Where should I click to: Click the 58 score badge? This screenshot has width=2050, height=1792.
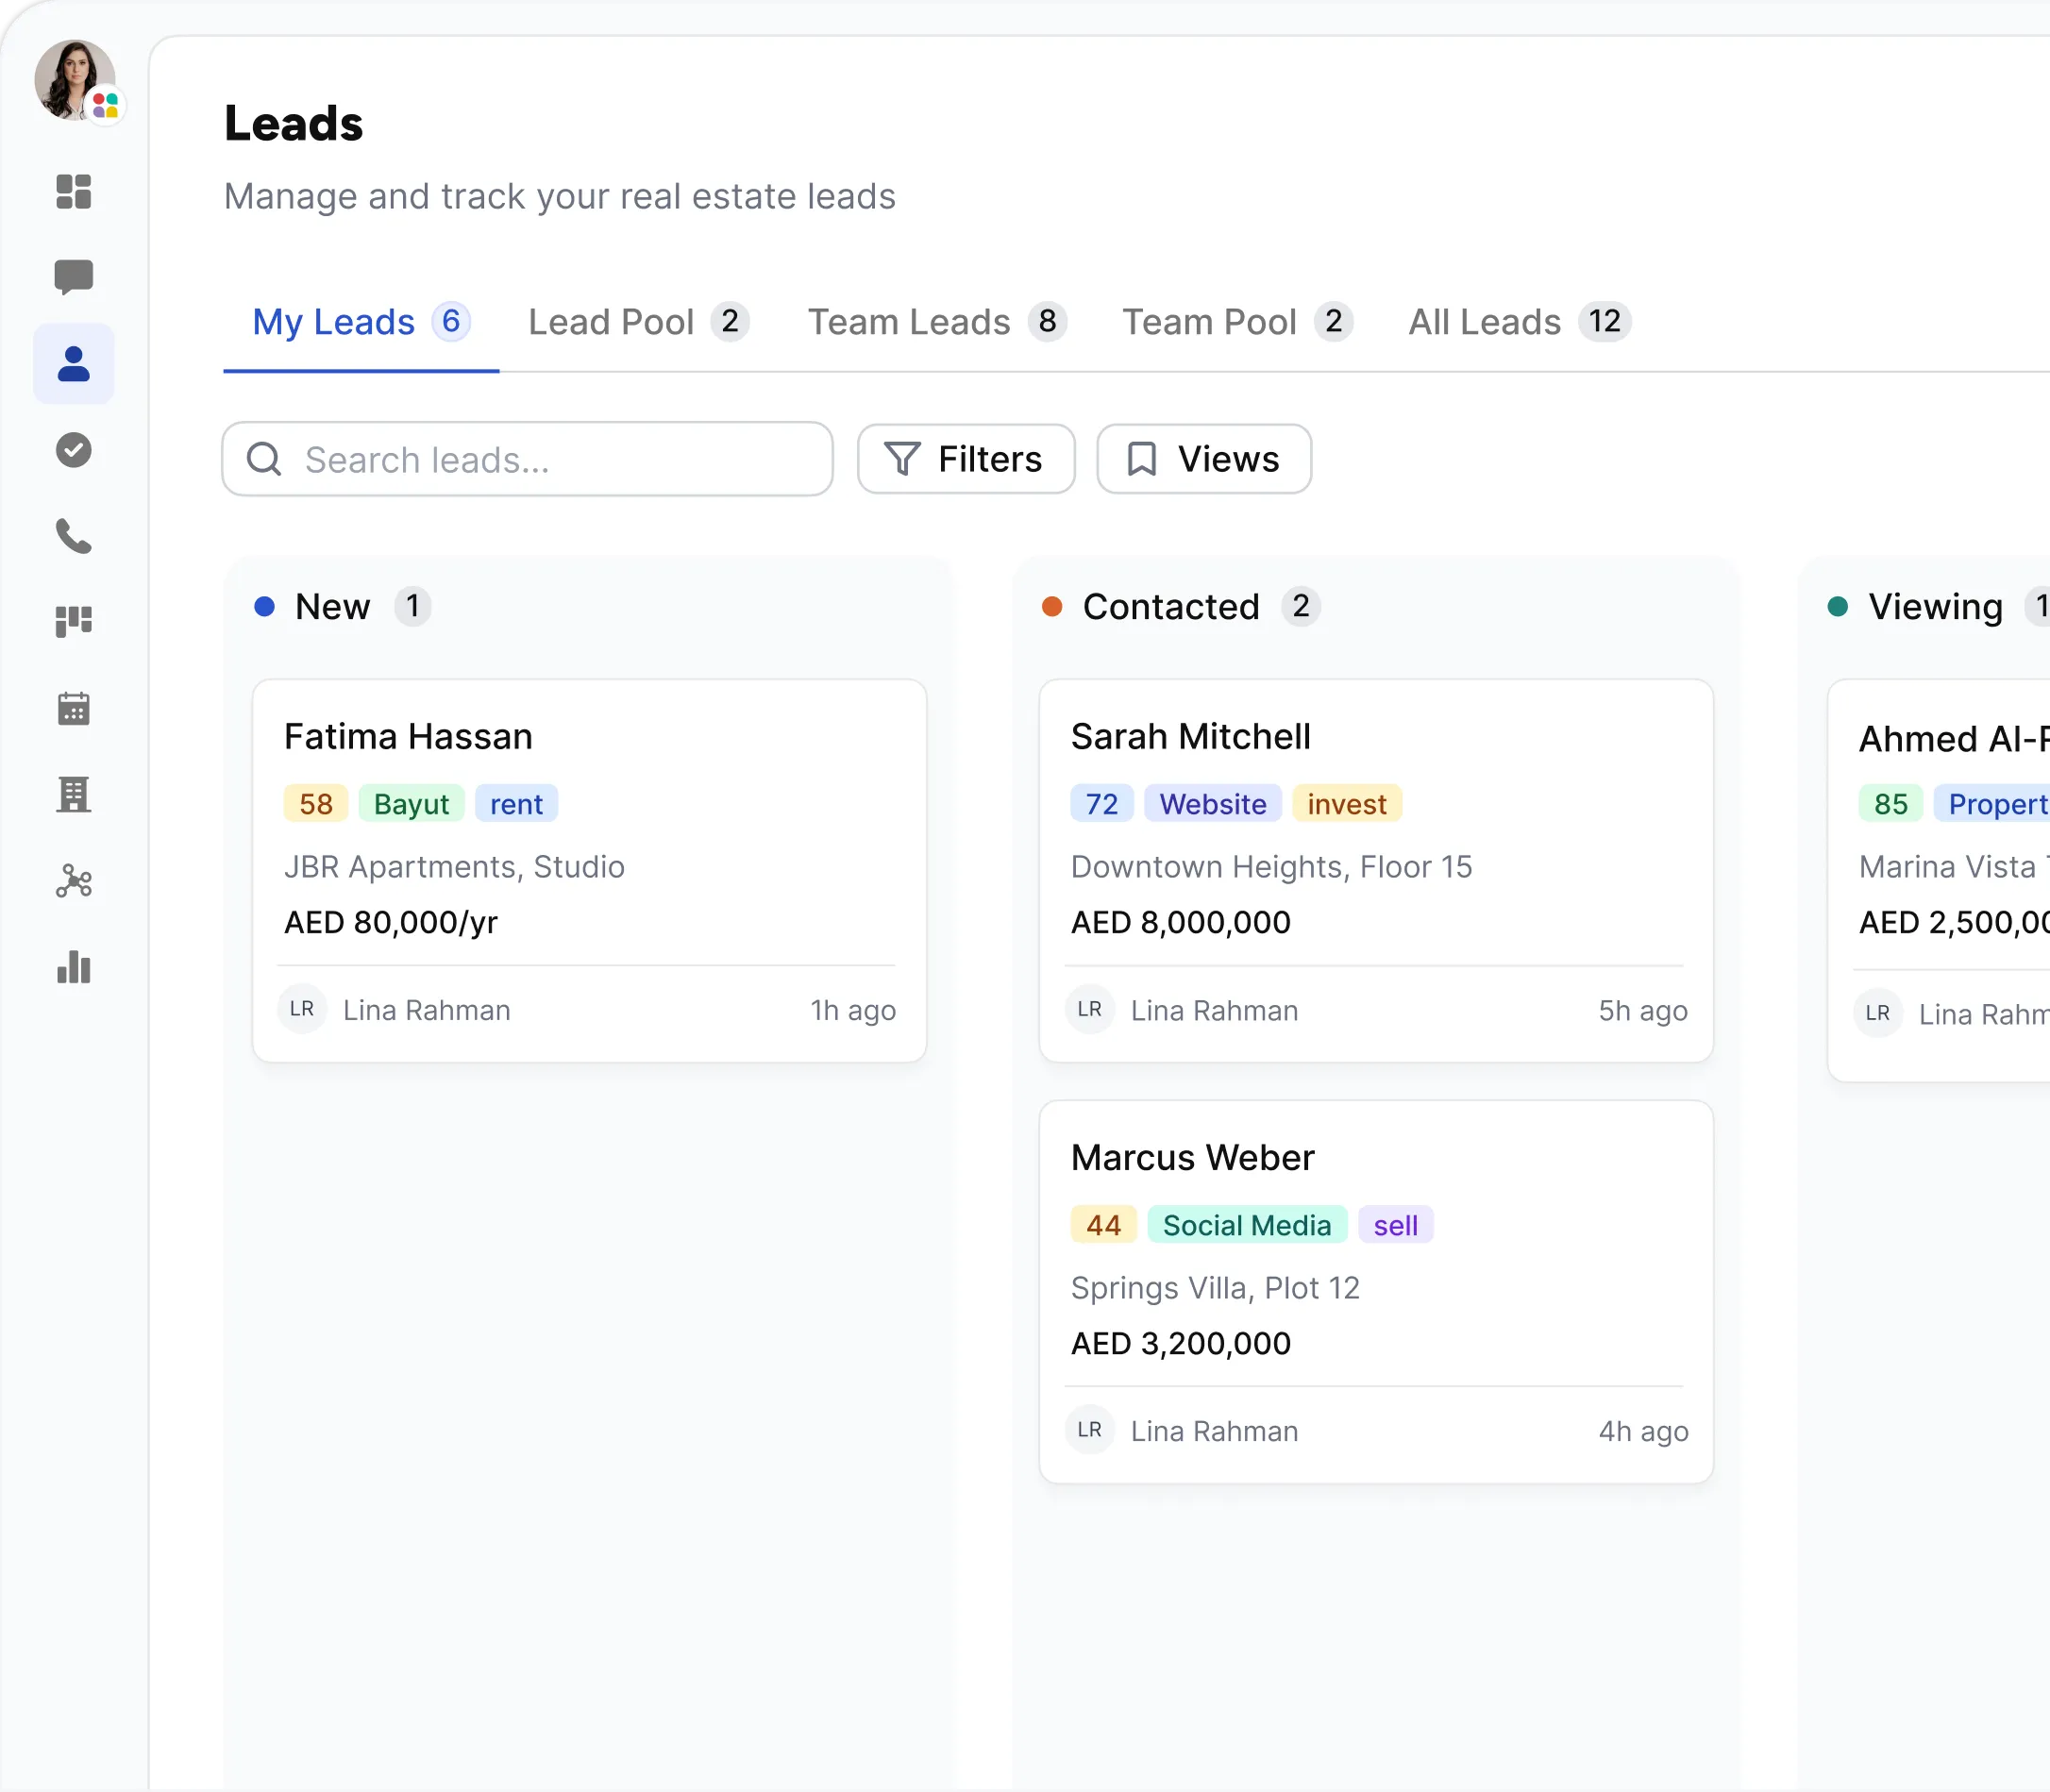(316, 803)
